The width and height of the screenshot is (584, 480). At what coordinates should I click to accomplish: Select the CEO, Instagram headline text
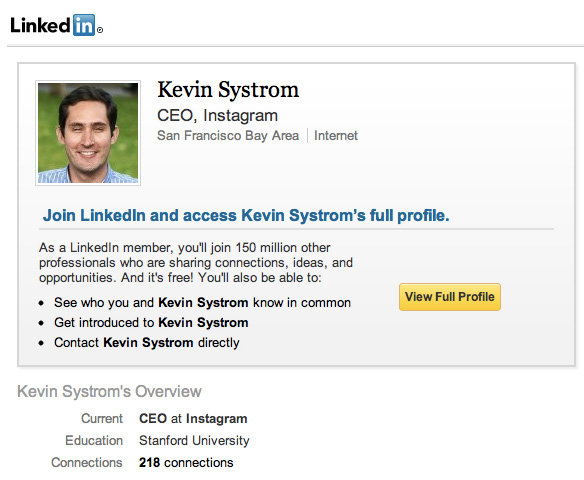click(x=218, y=115)
